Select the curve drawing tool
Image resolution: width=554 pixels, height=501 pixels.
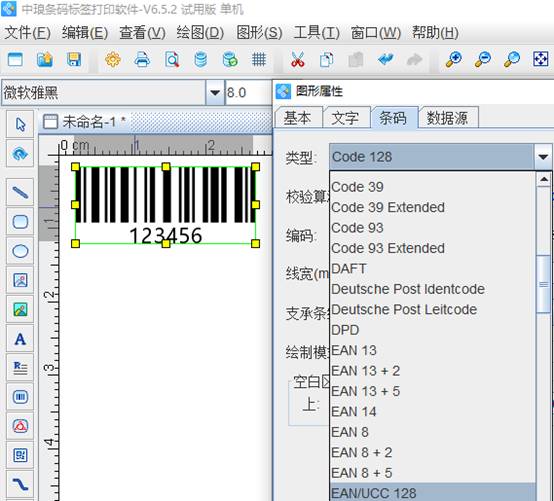20,484
